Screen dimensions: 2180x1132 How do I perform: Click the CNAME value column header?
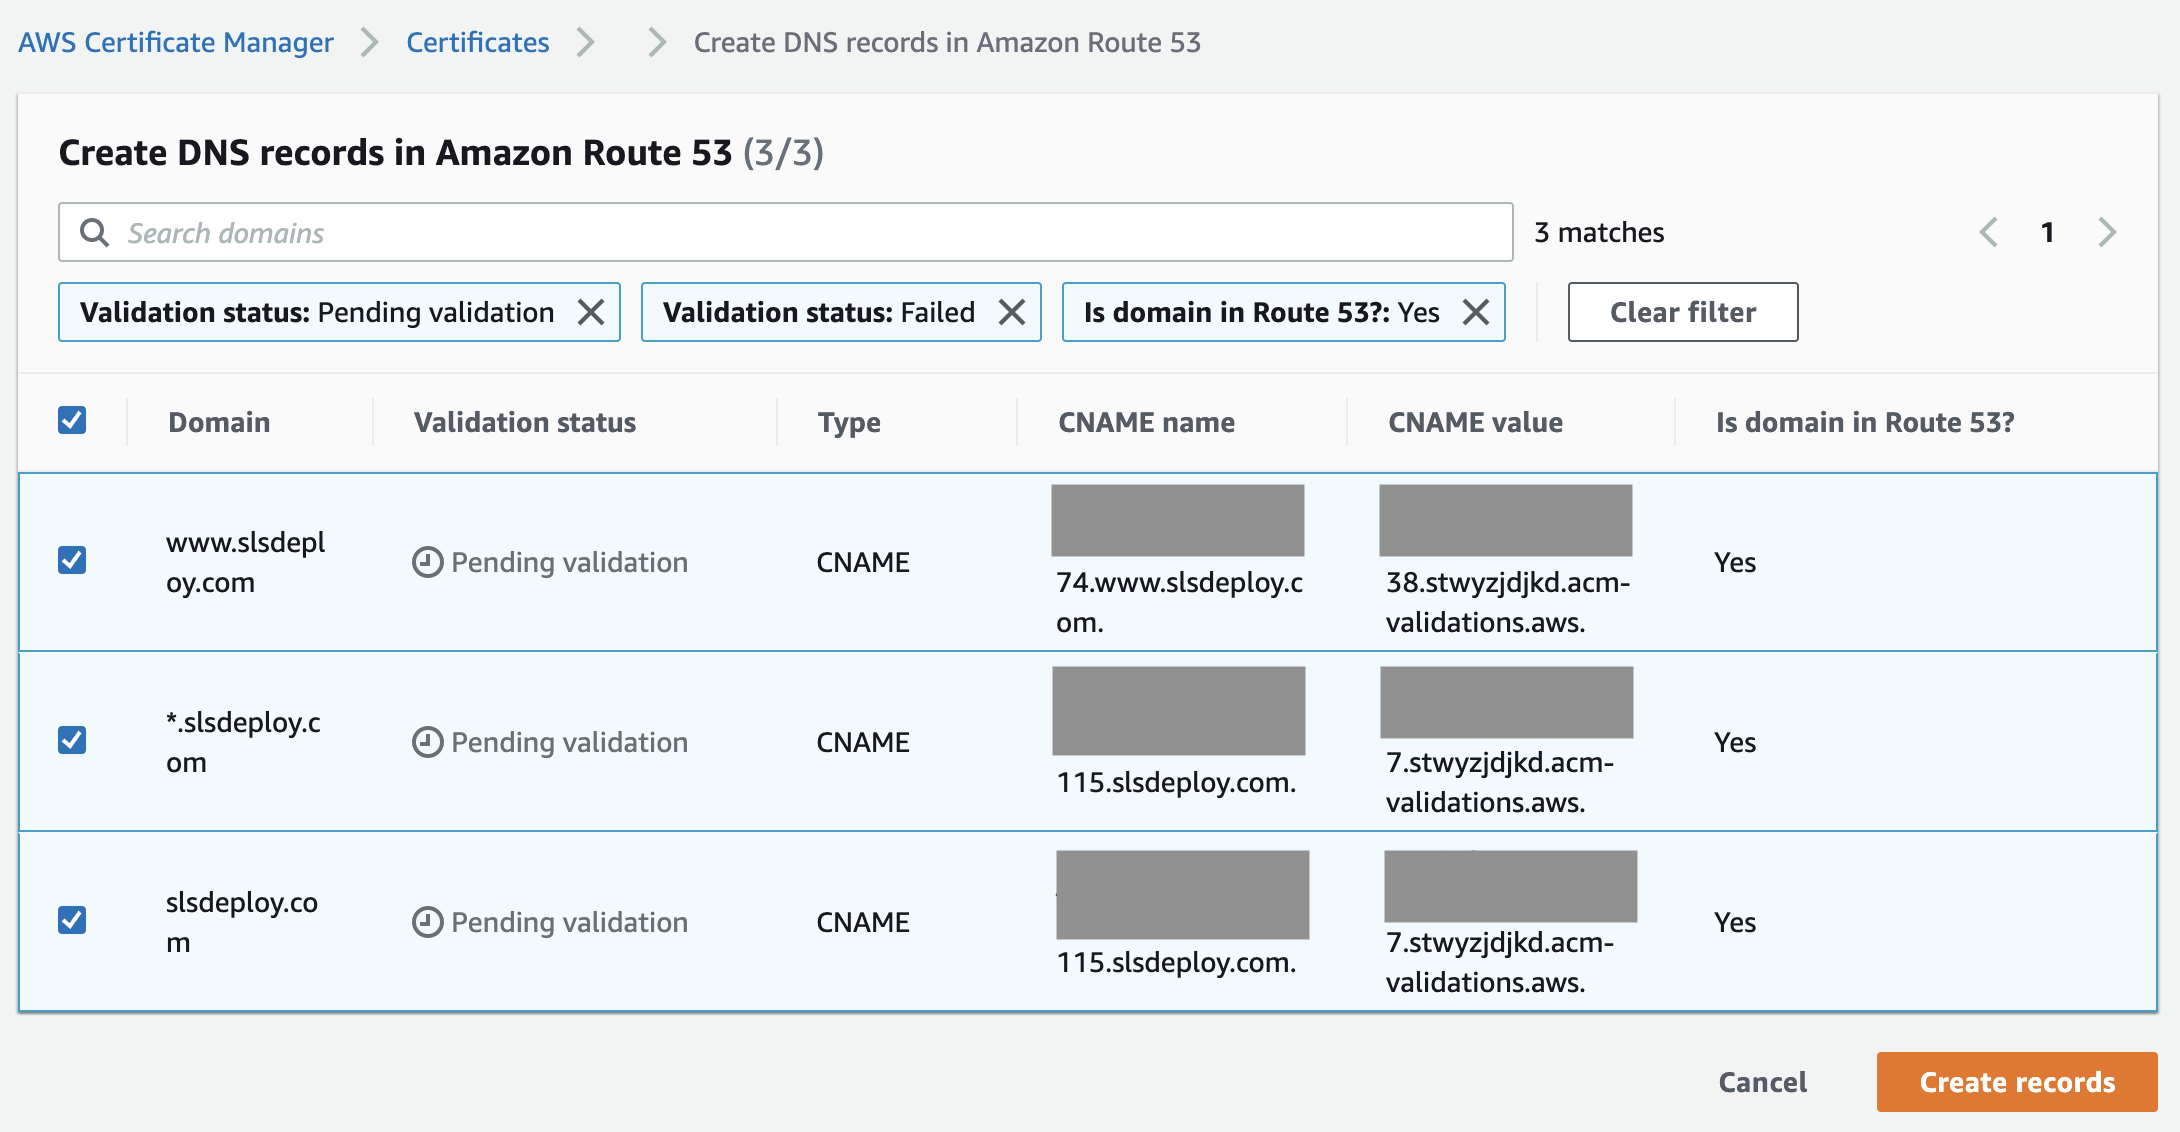[1475, 422]
